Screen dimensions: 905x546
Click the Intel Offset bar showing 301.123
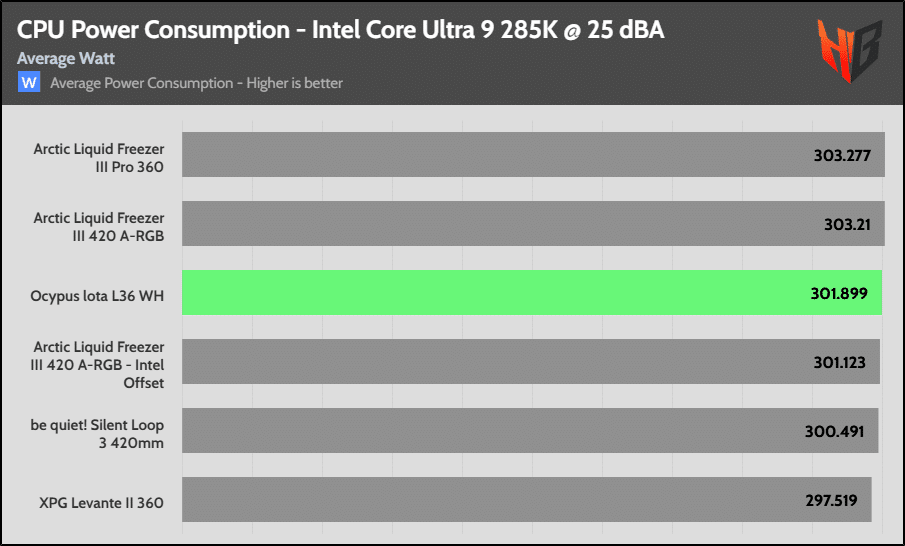coord(531,362)
